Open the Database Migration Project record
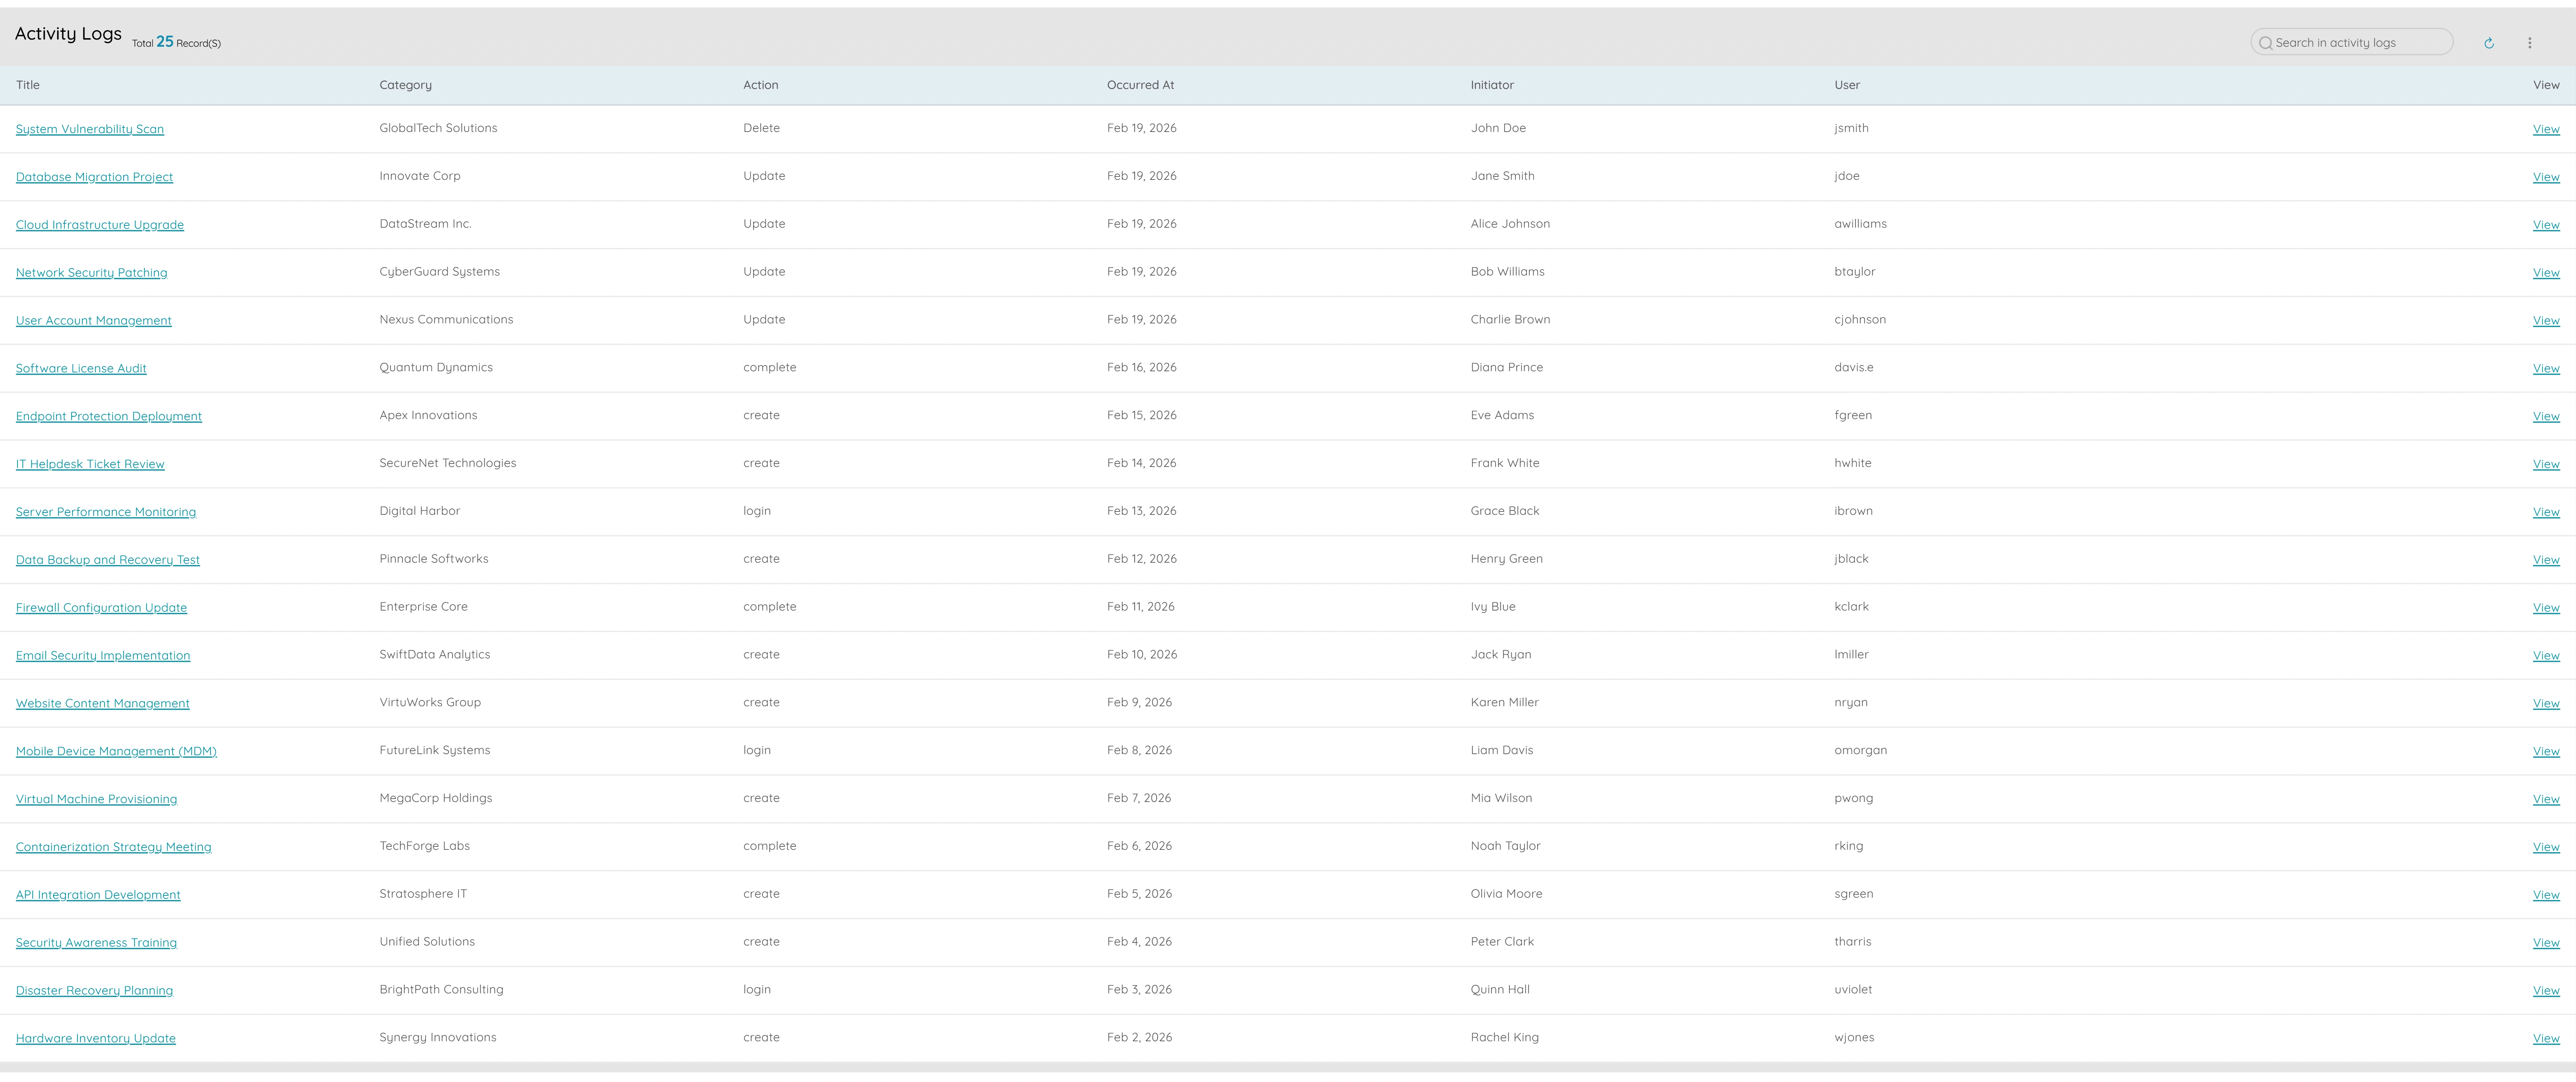Viewport: 2576px width, 1082px height. tap(94, 176)
